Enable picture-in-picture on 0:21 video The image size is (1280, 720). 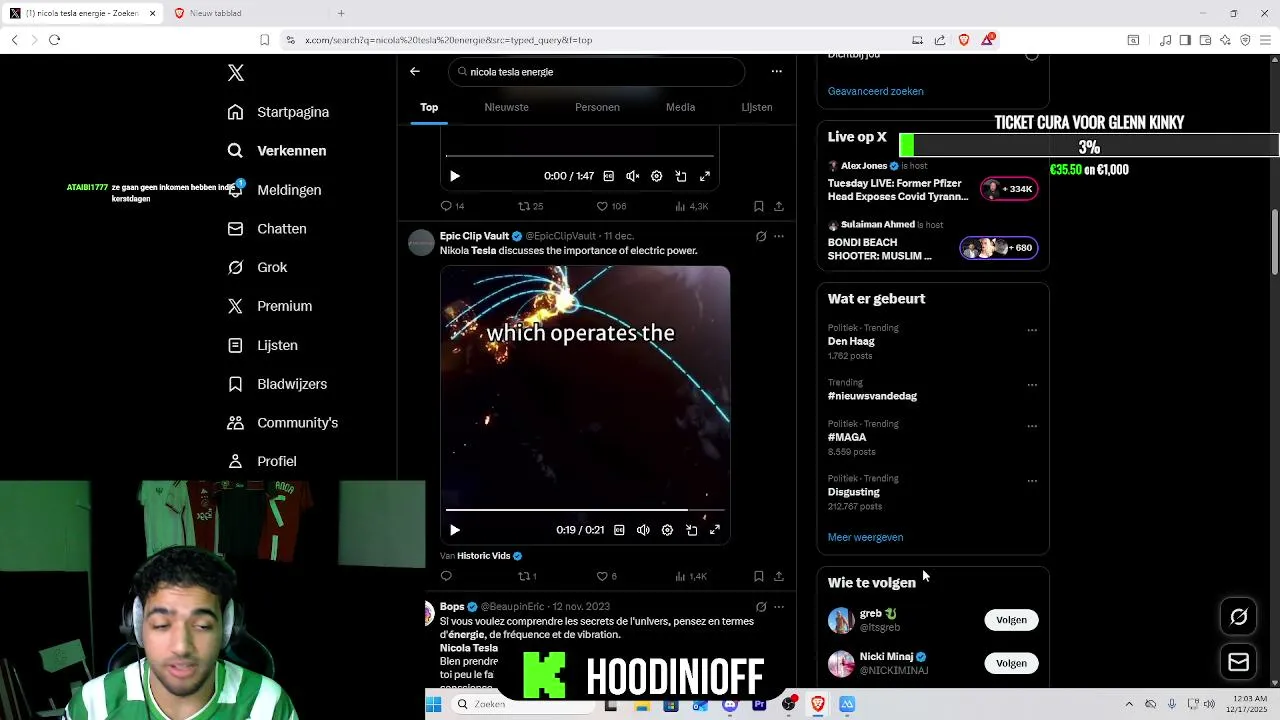(691, 530)
